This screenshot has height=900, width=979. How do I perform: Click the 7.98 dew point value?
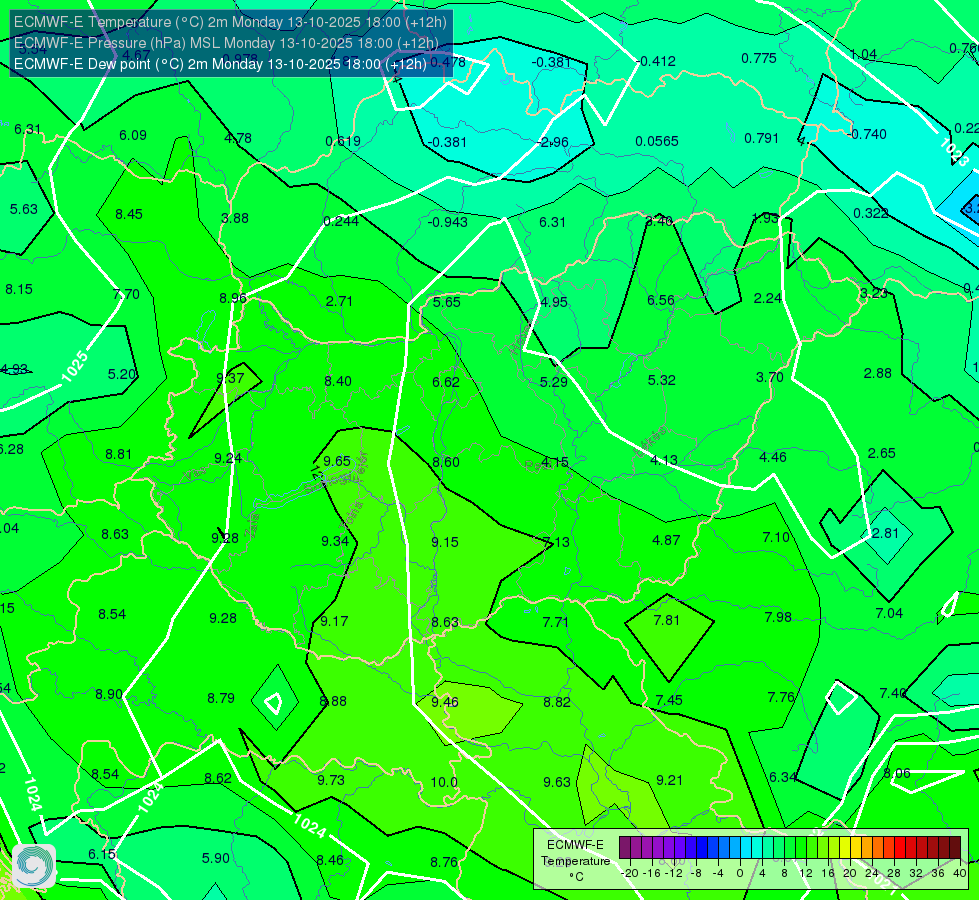click(x=778, y=617)
